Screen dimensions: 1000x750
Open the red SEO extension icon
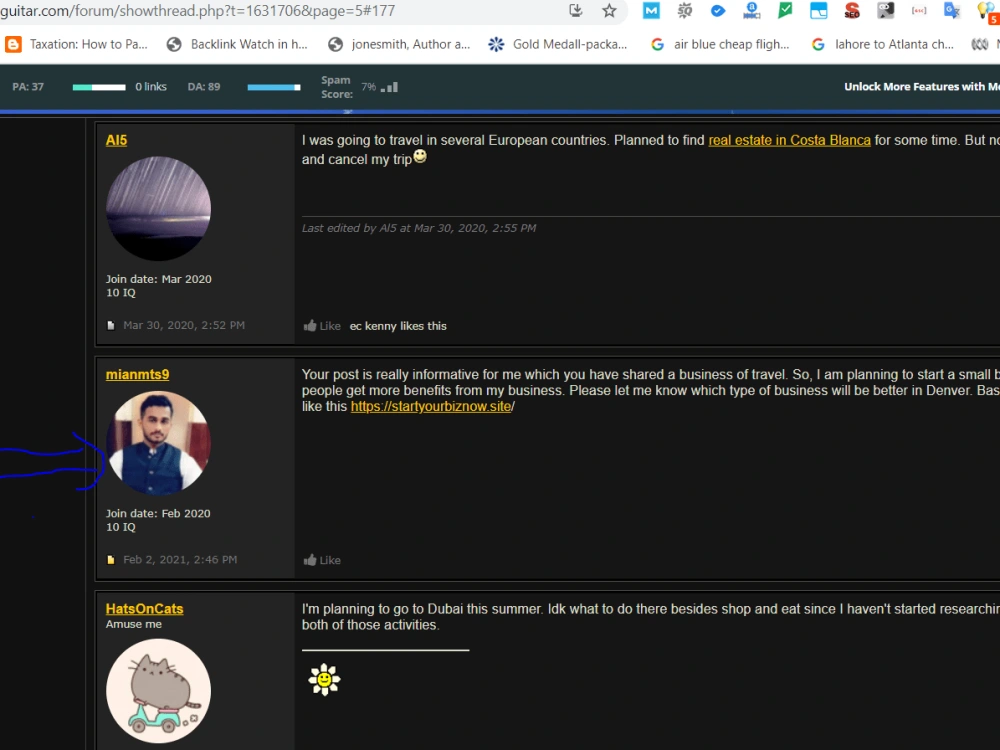pyautogui.click(x=852, y=10)
